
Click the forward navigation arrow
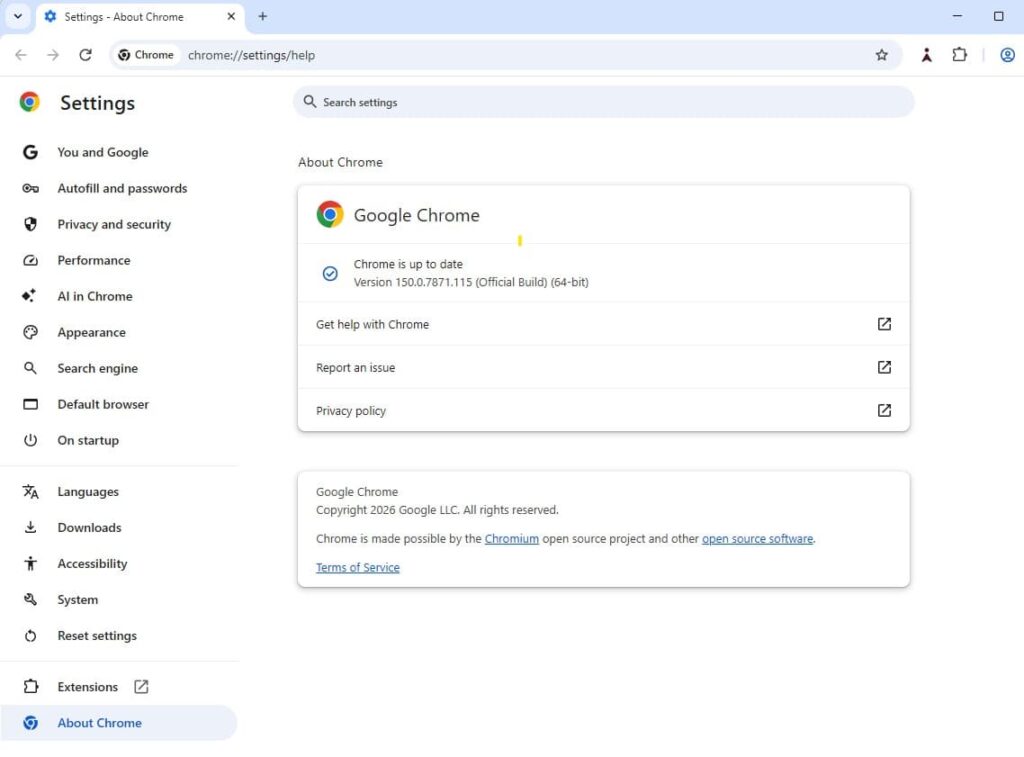pos(53,55)
